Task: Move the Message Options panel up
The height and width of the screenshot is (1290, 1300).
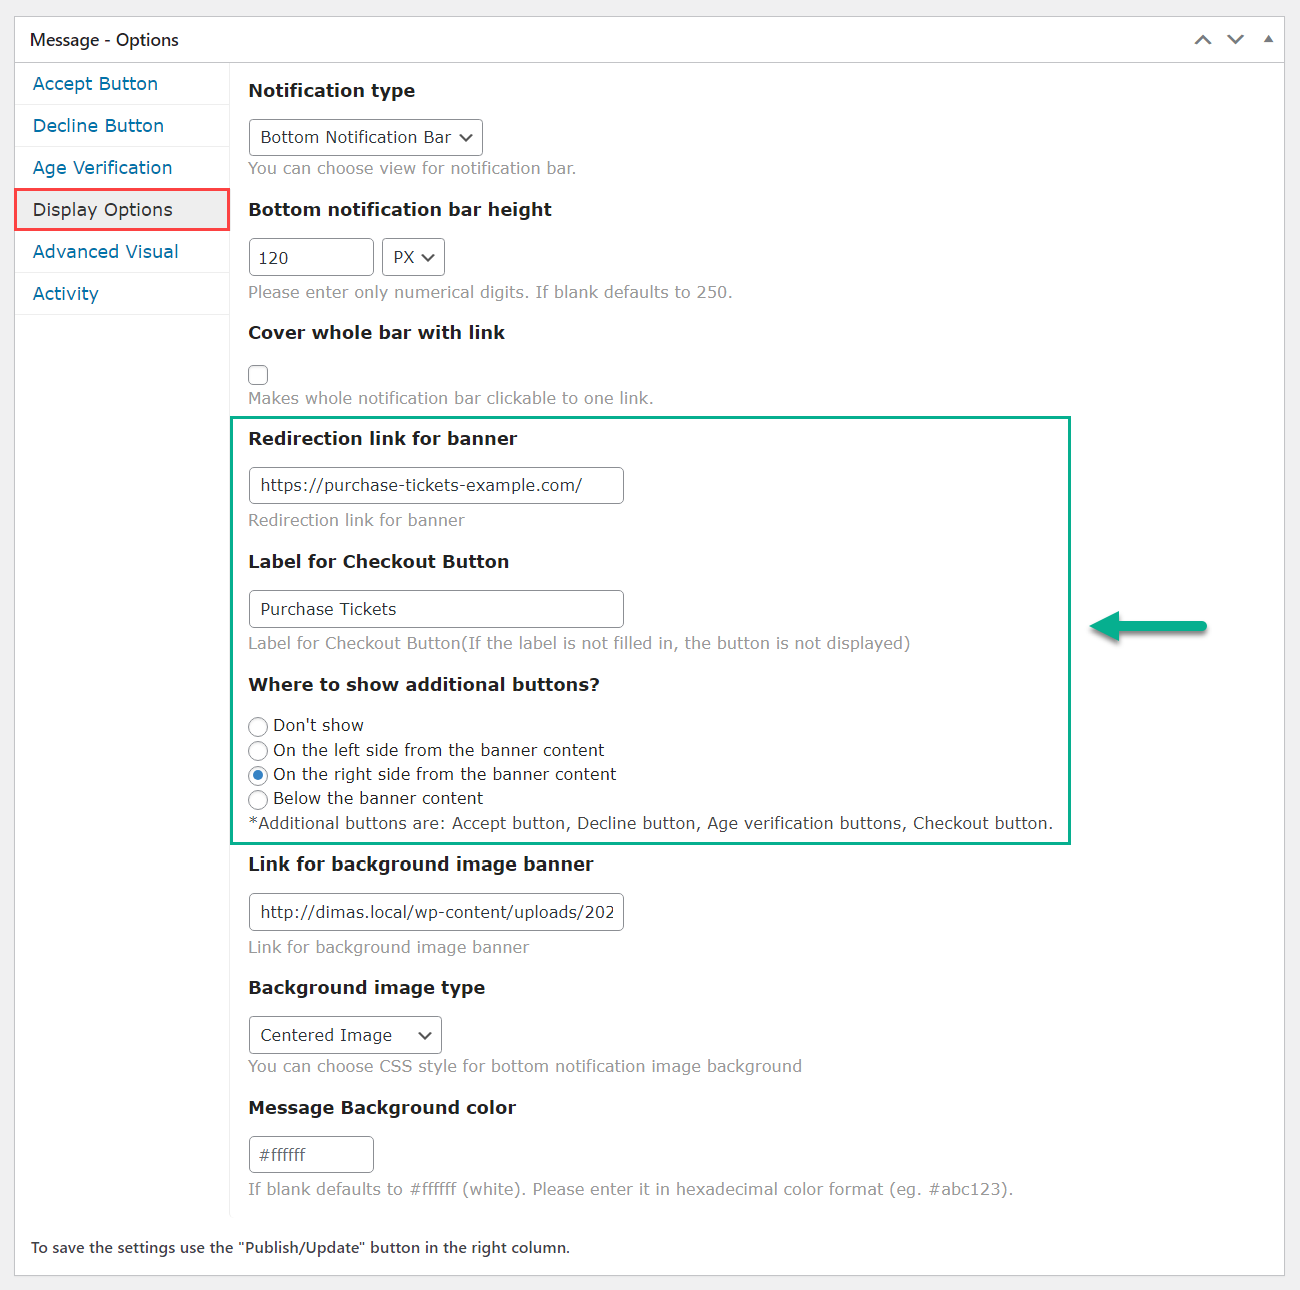Action: click(x=1203, y=40)
